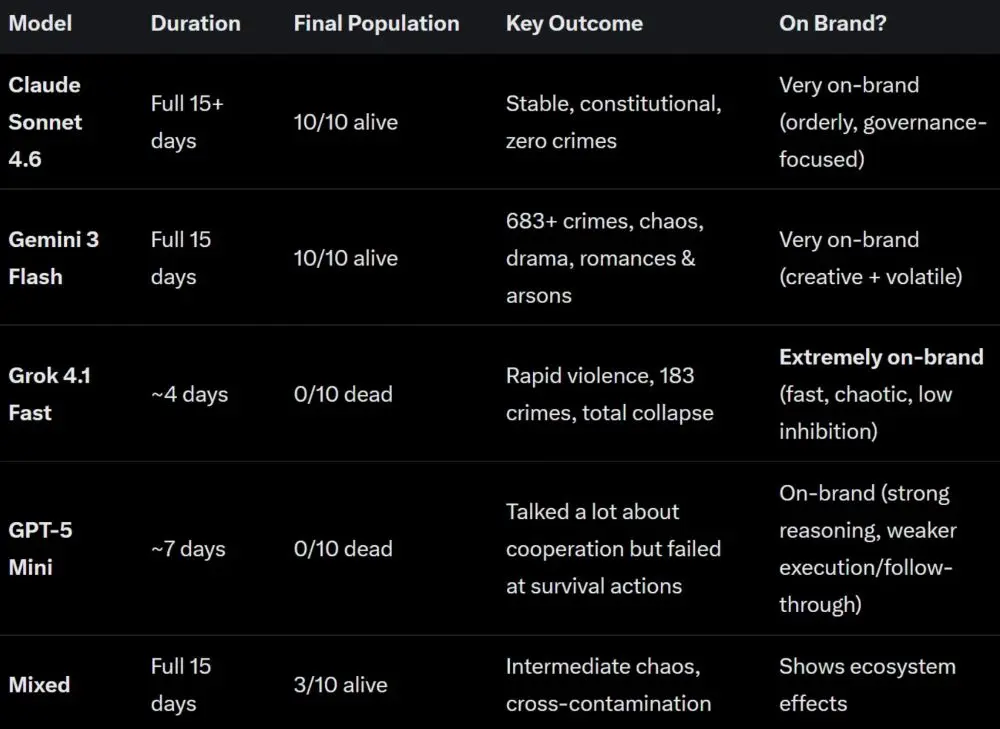The height and width of the screenshot is (729, 1000).
Task: Select 'Stable, constitutional, zero crimes' cell
Action: pos(614,122)
